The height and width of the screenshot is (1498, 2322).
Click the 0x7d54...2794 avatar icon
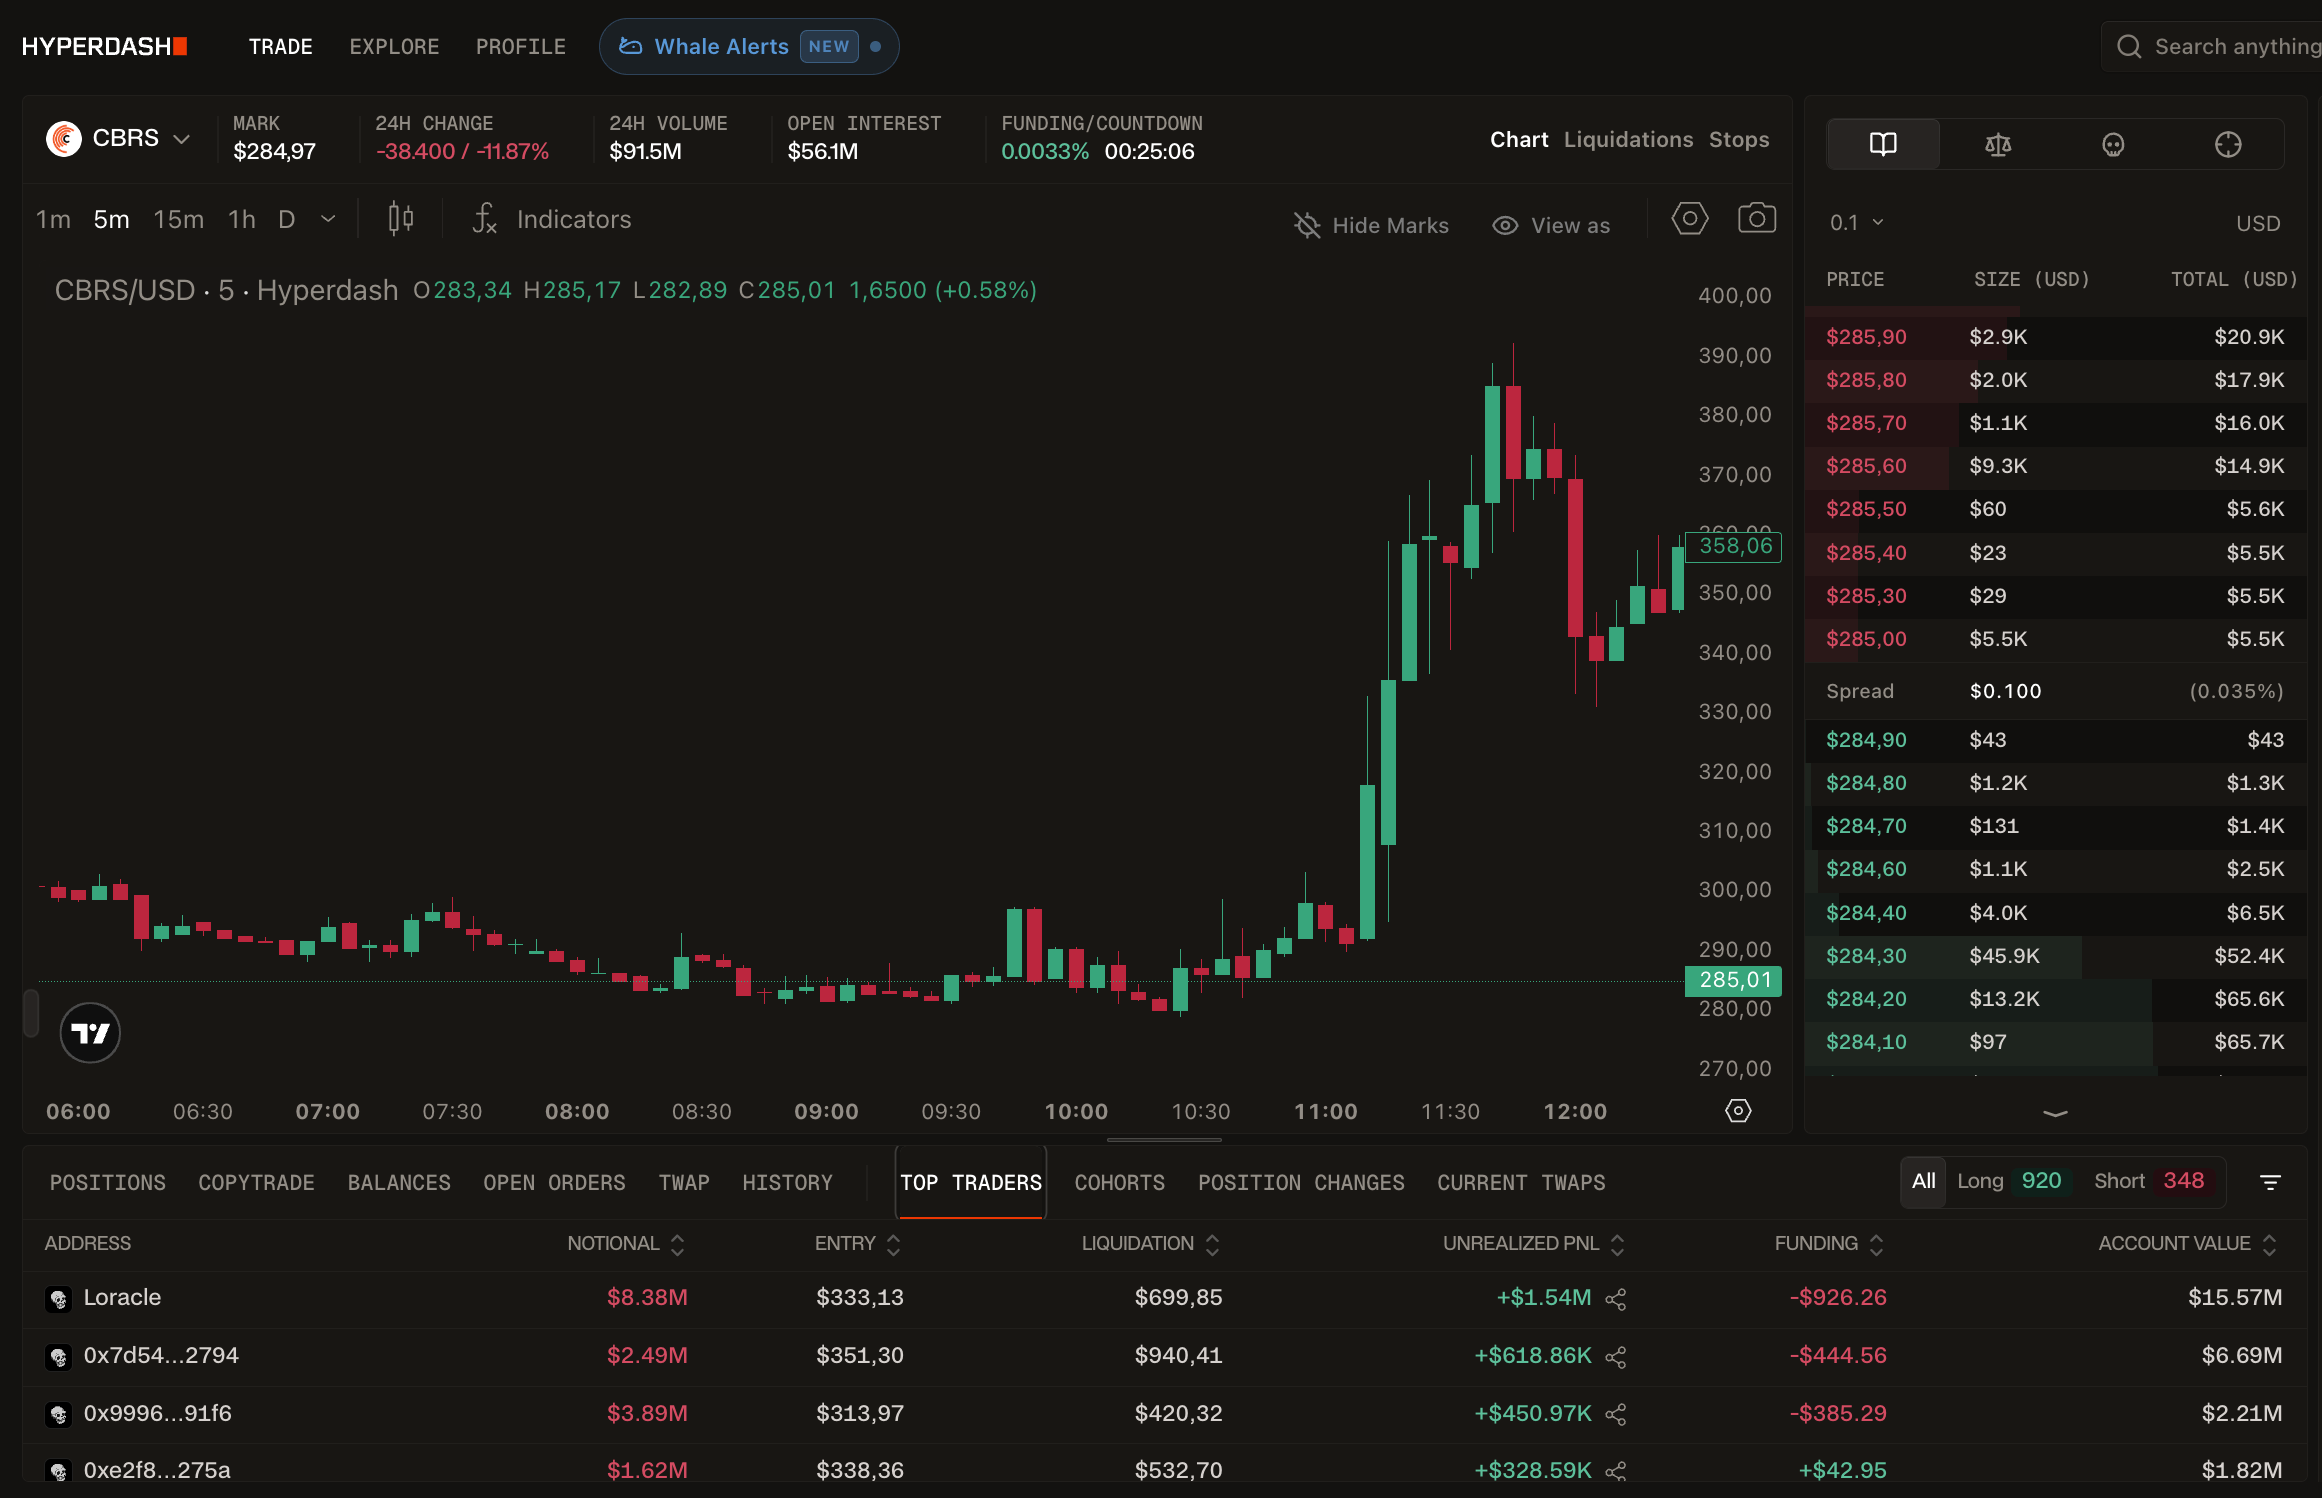pos(58,1357)
